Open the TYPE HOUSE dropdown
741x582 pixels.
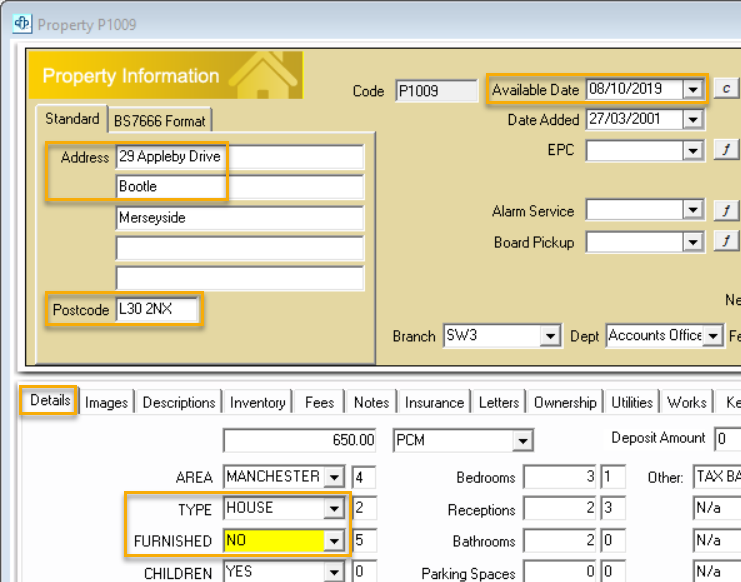(334, 508)
